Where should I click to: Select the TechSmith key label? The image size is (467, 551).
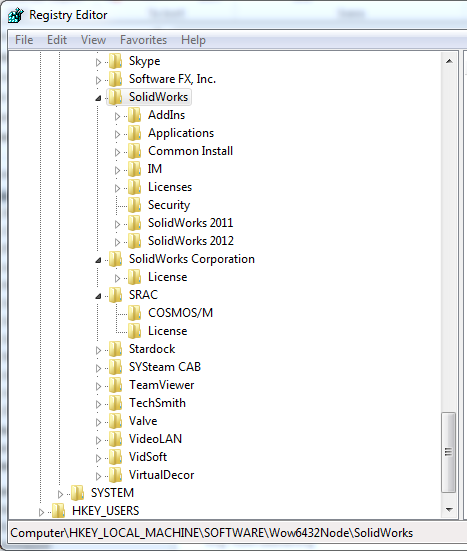pos(157,403)
